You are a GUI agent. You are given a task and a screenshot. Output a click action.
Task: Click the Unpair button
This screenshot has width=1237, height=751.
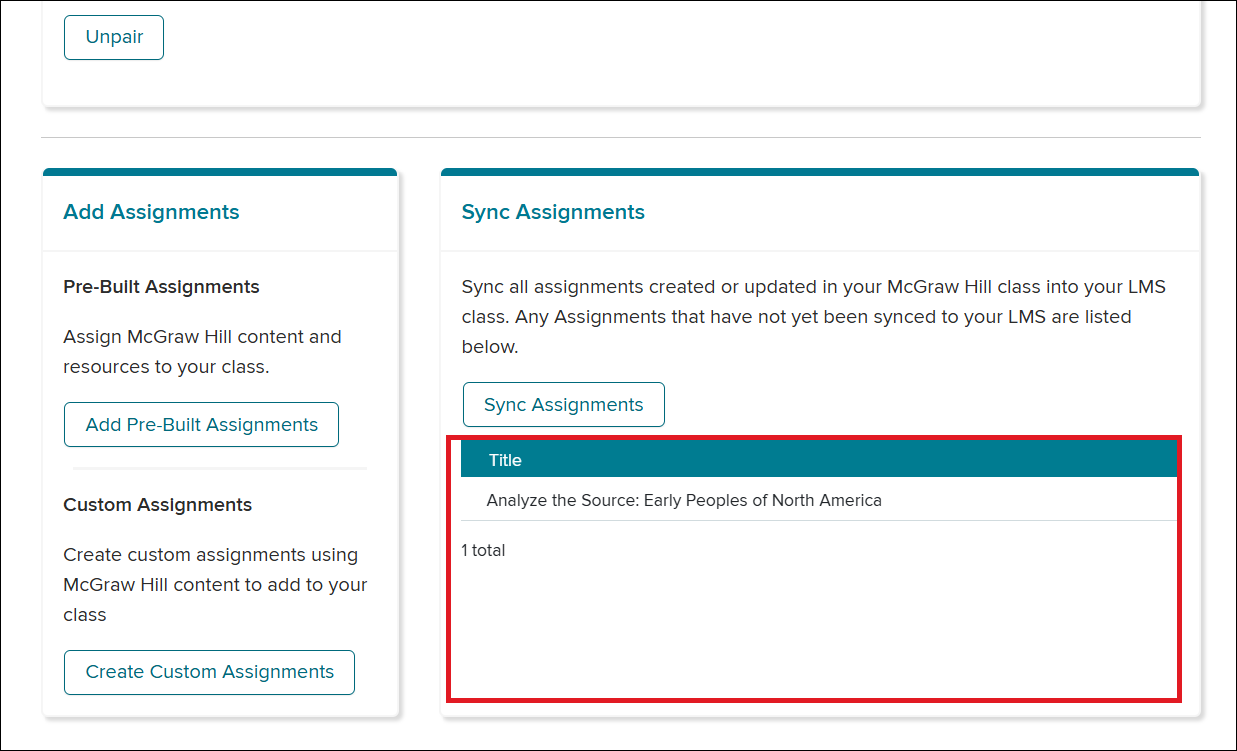(114, 37)
